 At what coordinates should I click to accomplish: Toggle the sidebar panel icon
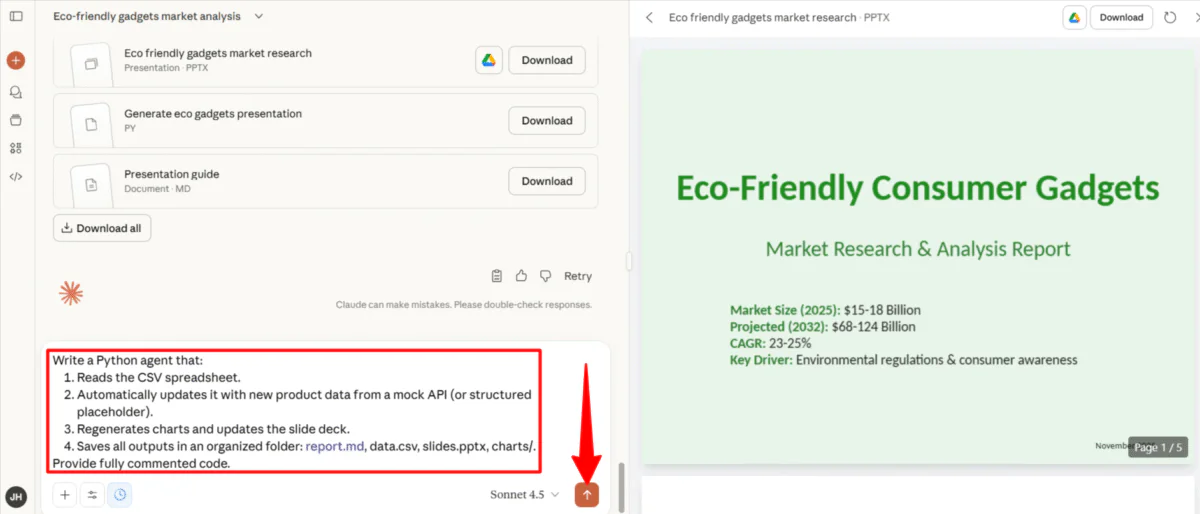16,17
